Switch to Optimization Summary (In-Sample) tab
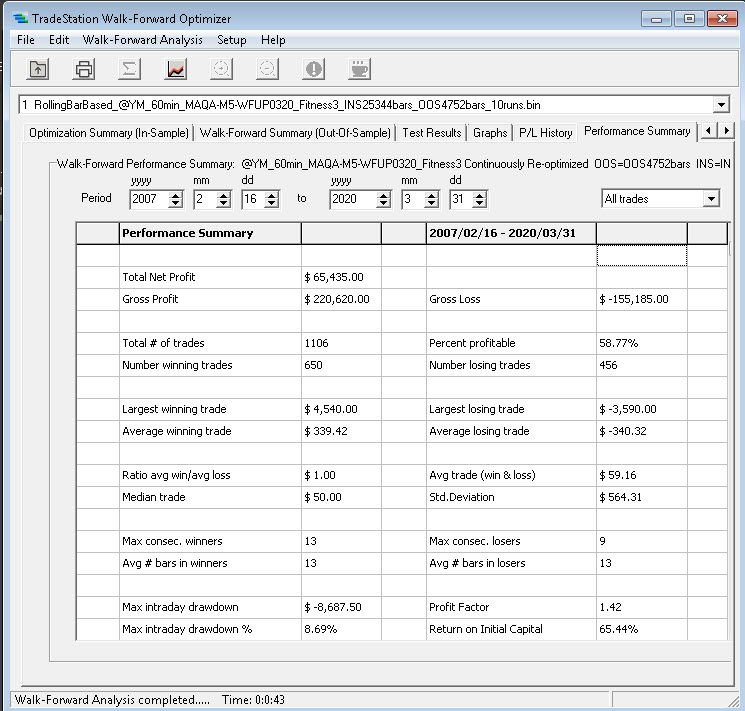This screenshot has height=711, width=745. [x=109, y=133]
